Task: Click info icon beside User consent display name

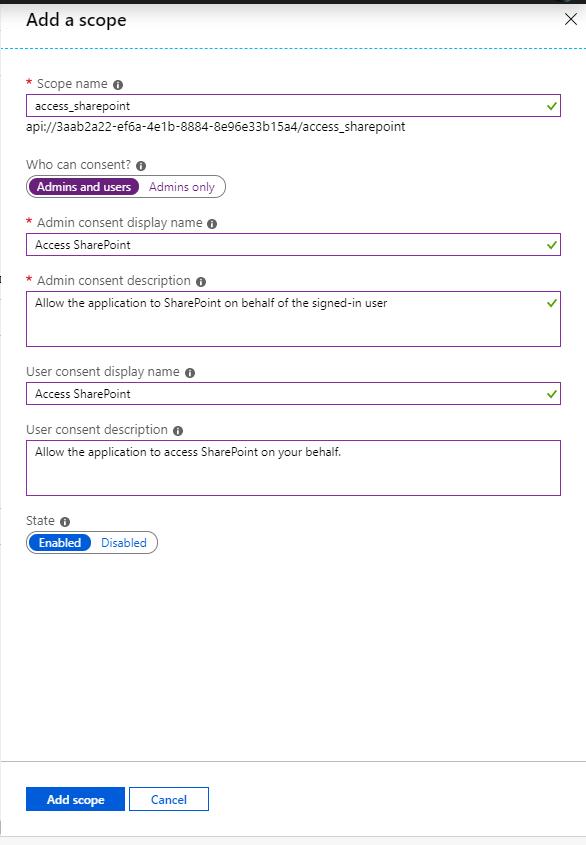Action: tap(190, 372)
